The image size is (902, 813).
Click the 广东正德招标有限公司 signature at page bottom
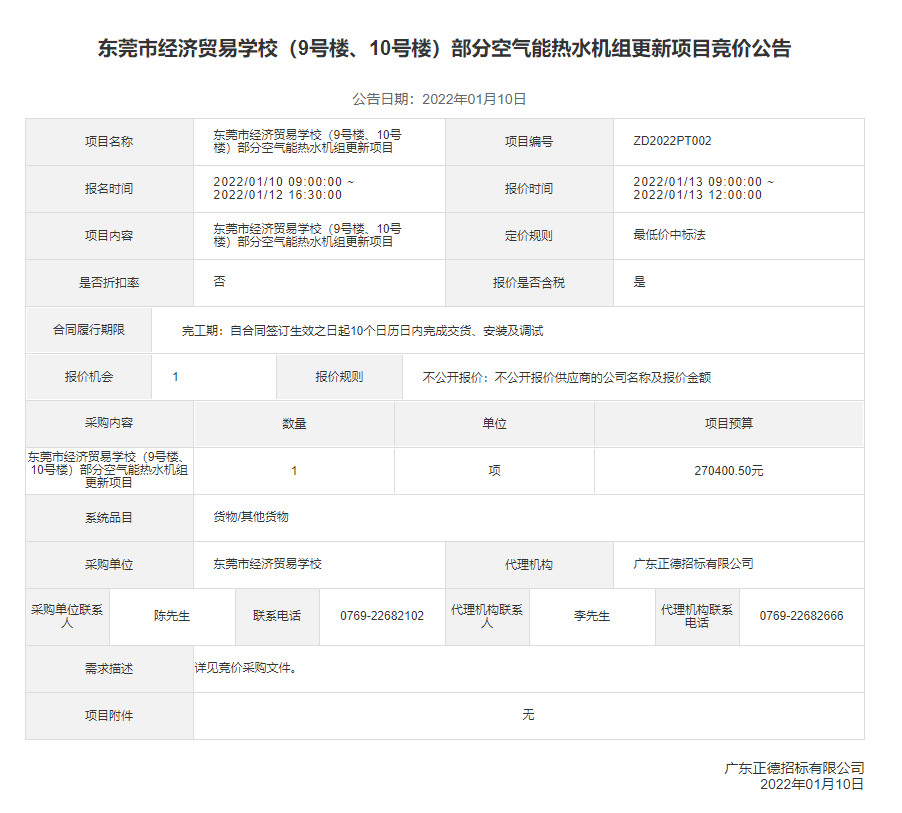(794, 769)
